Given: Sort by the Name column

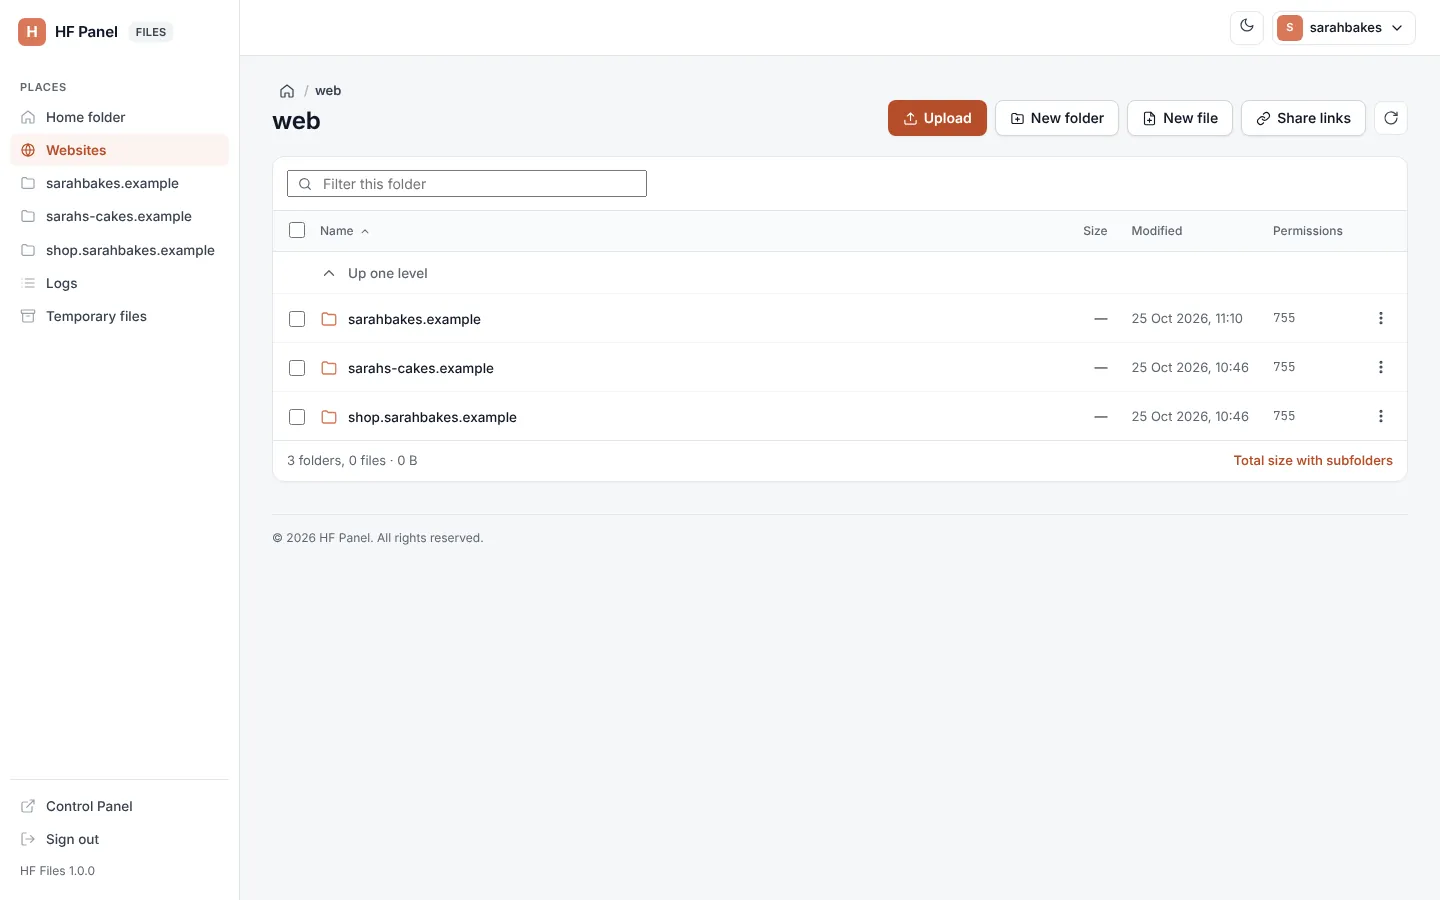Looking at the screenshot, I should [344, 231].
